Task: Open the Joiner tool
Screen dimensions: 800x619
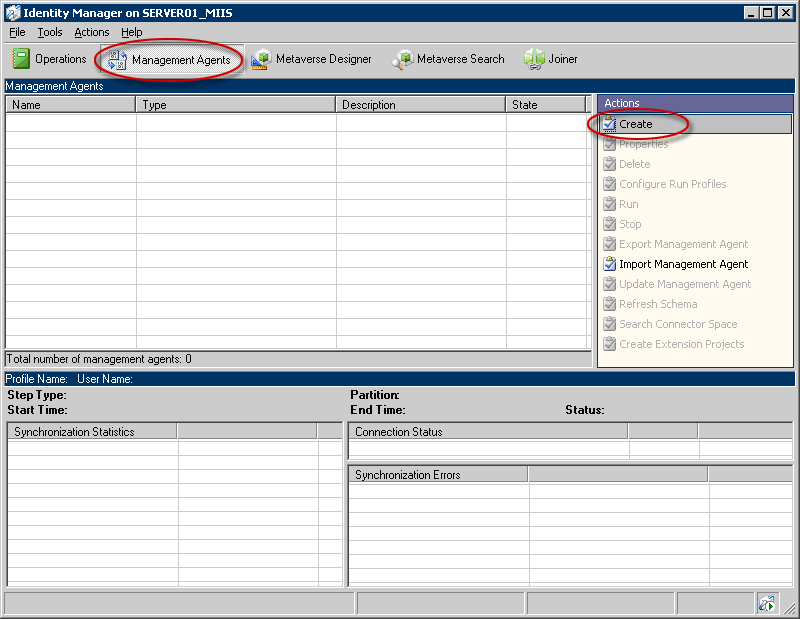Action: [x=530, y=58]
